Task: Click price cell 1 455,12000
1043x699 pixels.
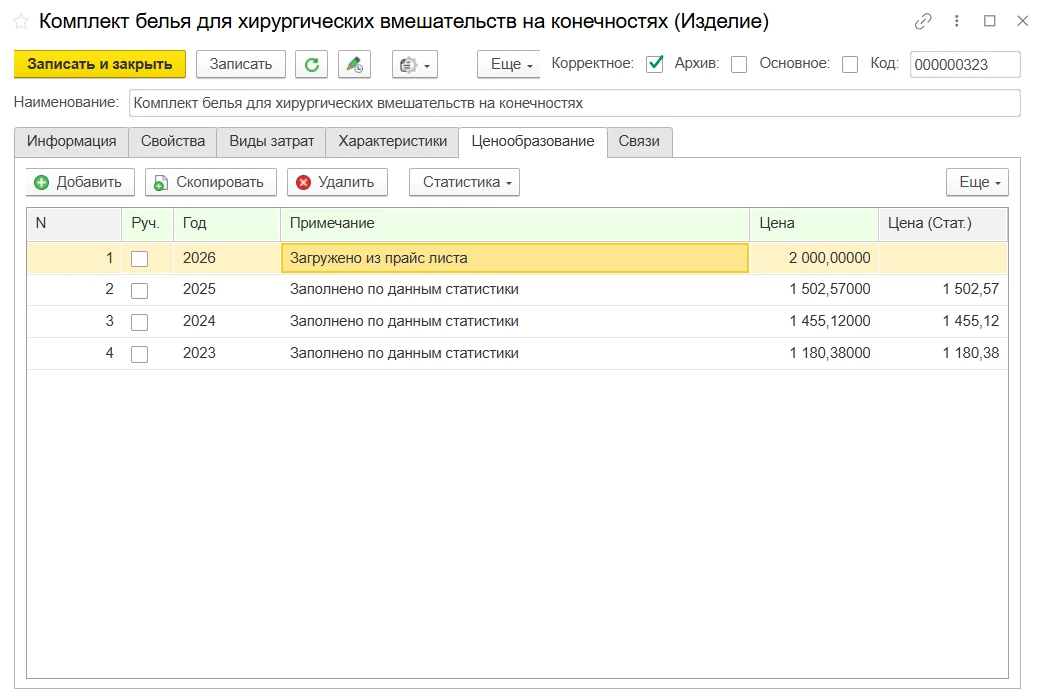Action: [814, 321]
